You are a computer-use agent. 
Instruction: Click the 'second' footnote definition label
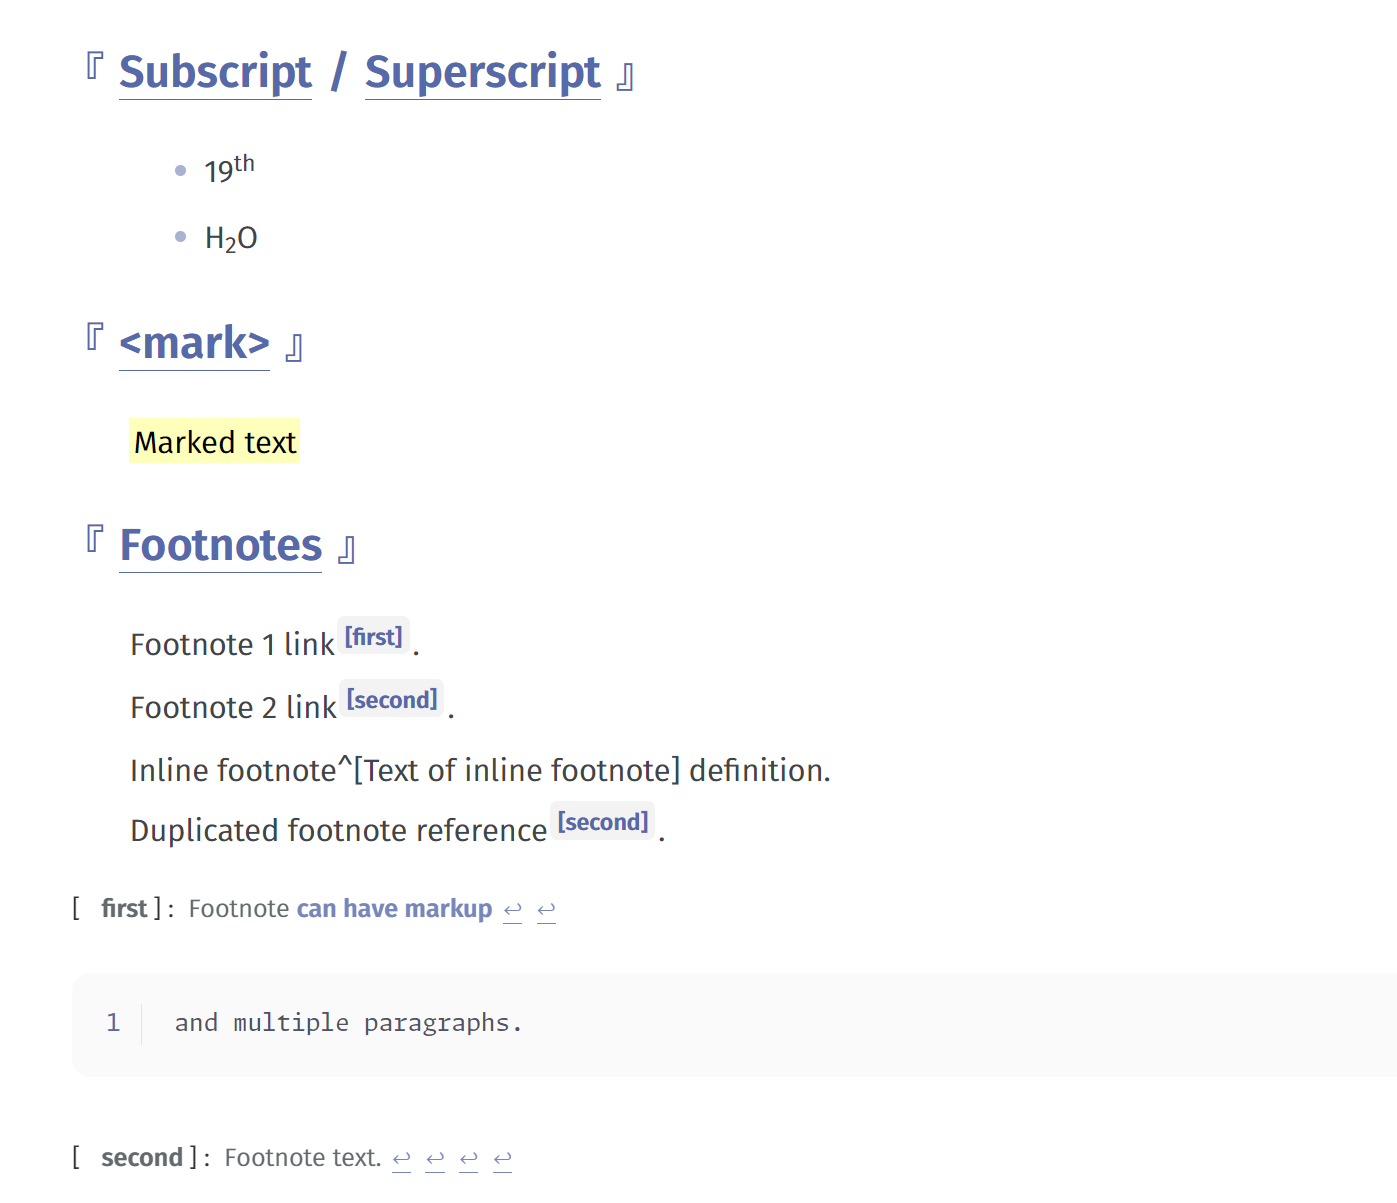point(141,1158)
